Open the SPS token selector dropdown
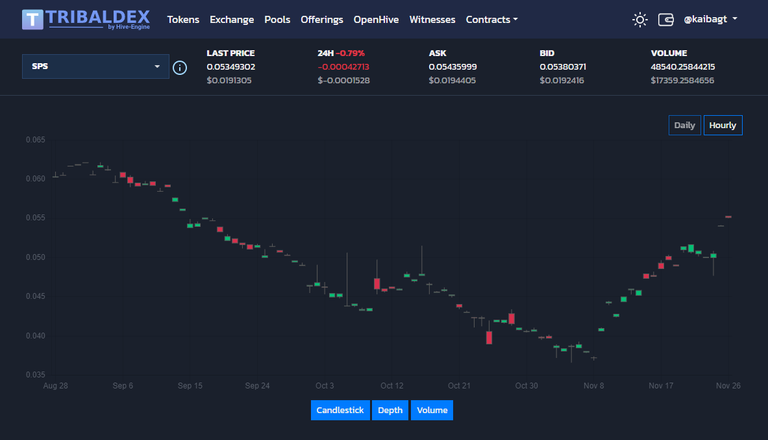Image resolution: width=768 pixels, height=440 pixels. click(96, 66)
